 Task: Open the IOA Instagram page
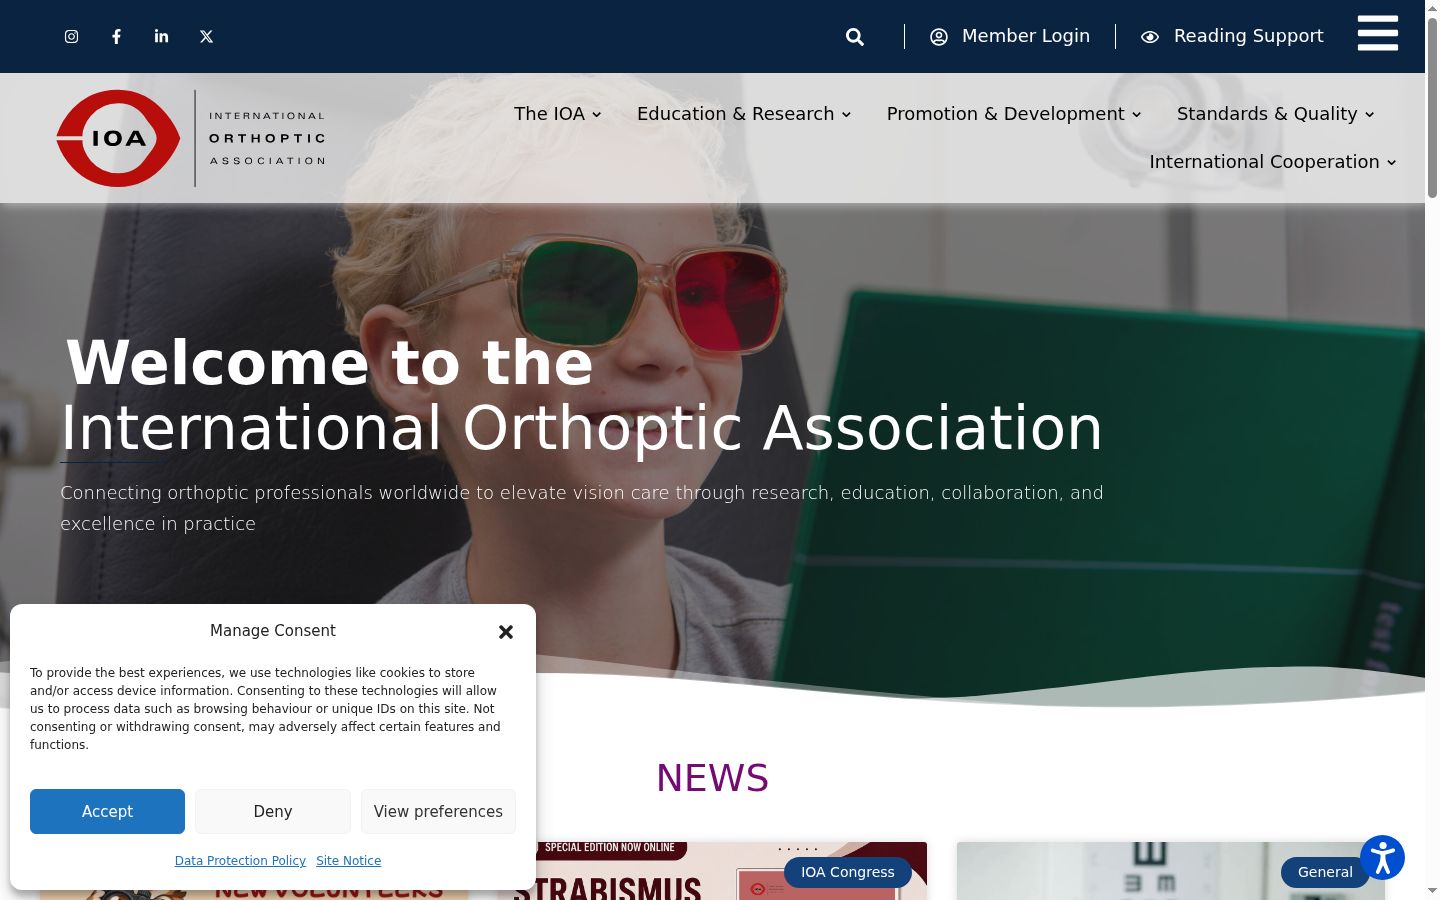(x=72, y=37)
